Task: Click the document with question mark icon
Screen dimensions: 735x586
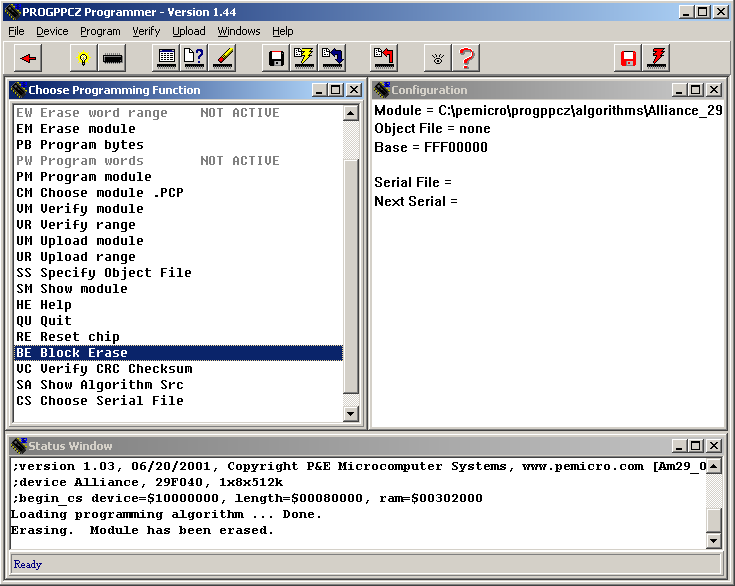Action: (194, 58)
